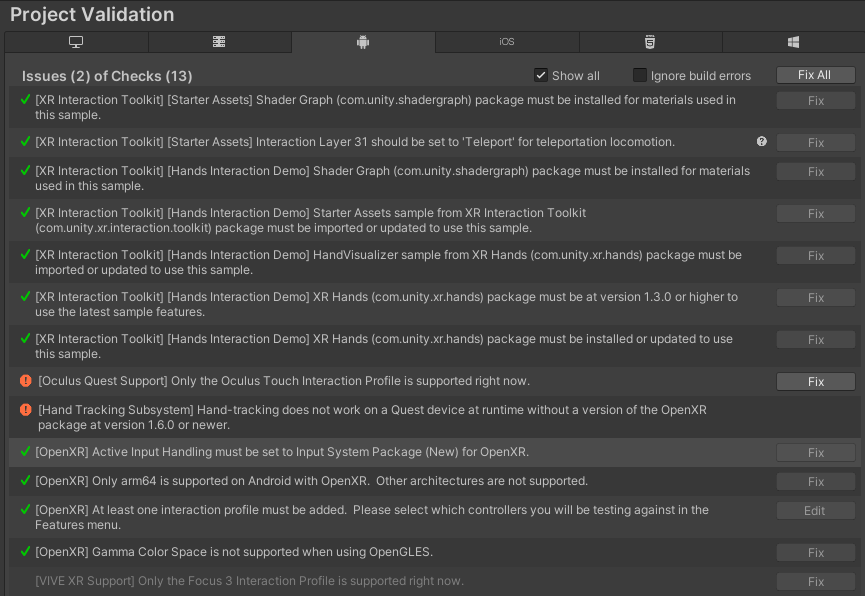
Task: Fix the arm64 architecture issue
Action: point(814,481)
